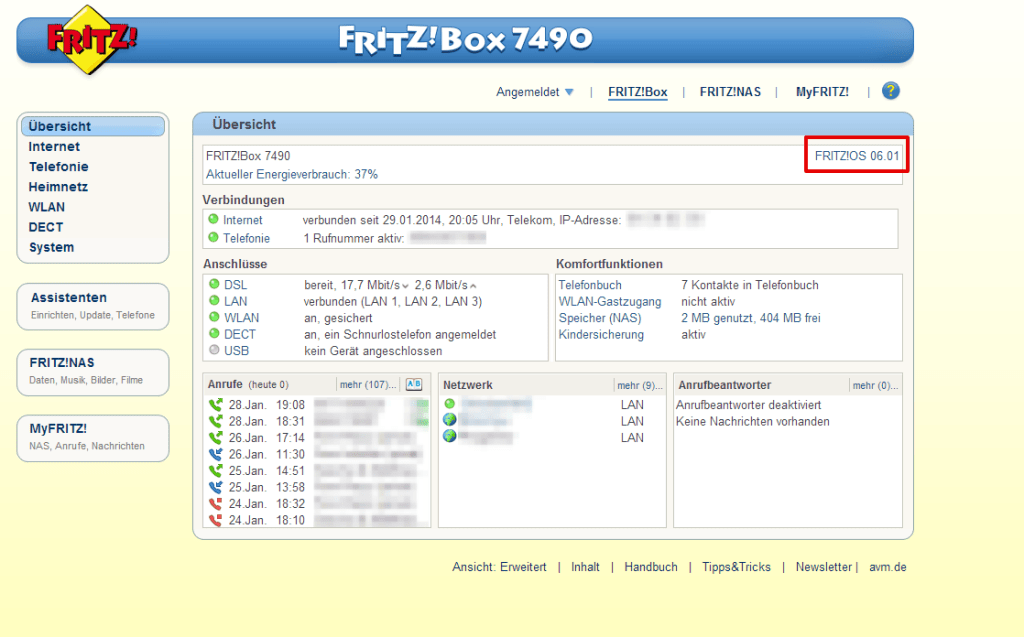This screenshot has height=637, width=1024.
Task: Click the FRITZ!OS 06.01 version link
Action: [857, 156]
